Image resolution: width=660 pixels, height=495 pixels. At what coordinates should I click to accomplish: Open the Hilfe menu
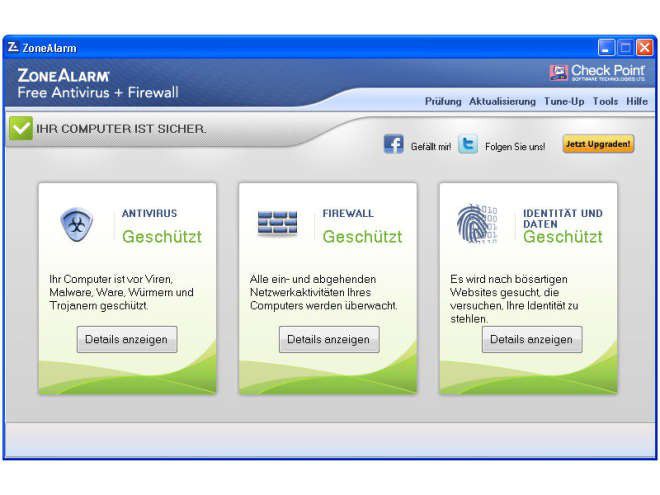click(637, 101)
